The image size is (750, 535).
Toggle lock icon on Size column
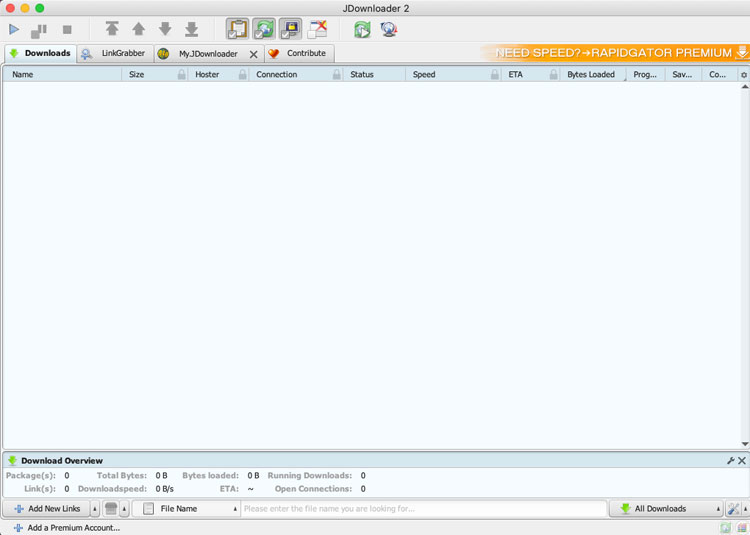[x=181, y=75]
